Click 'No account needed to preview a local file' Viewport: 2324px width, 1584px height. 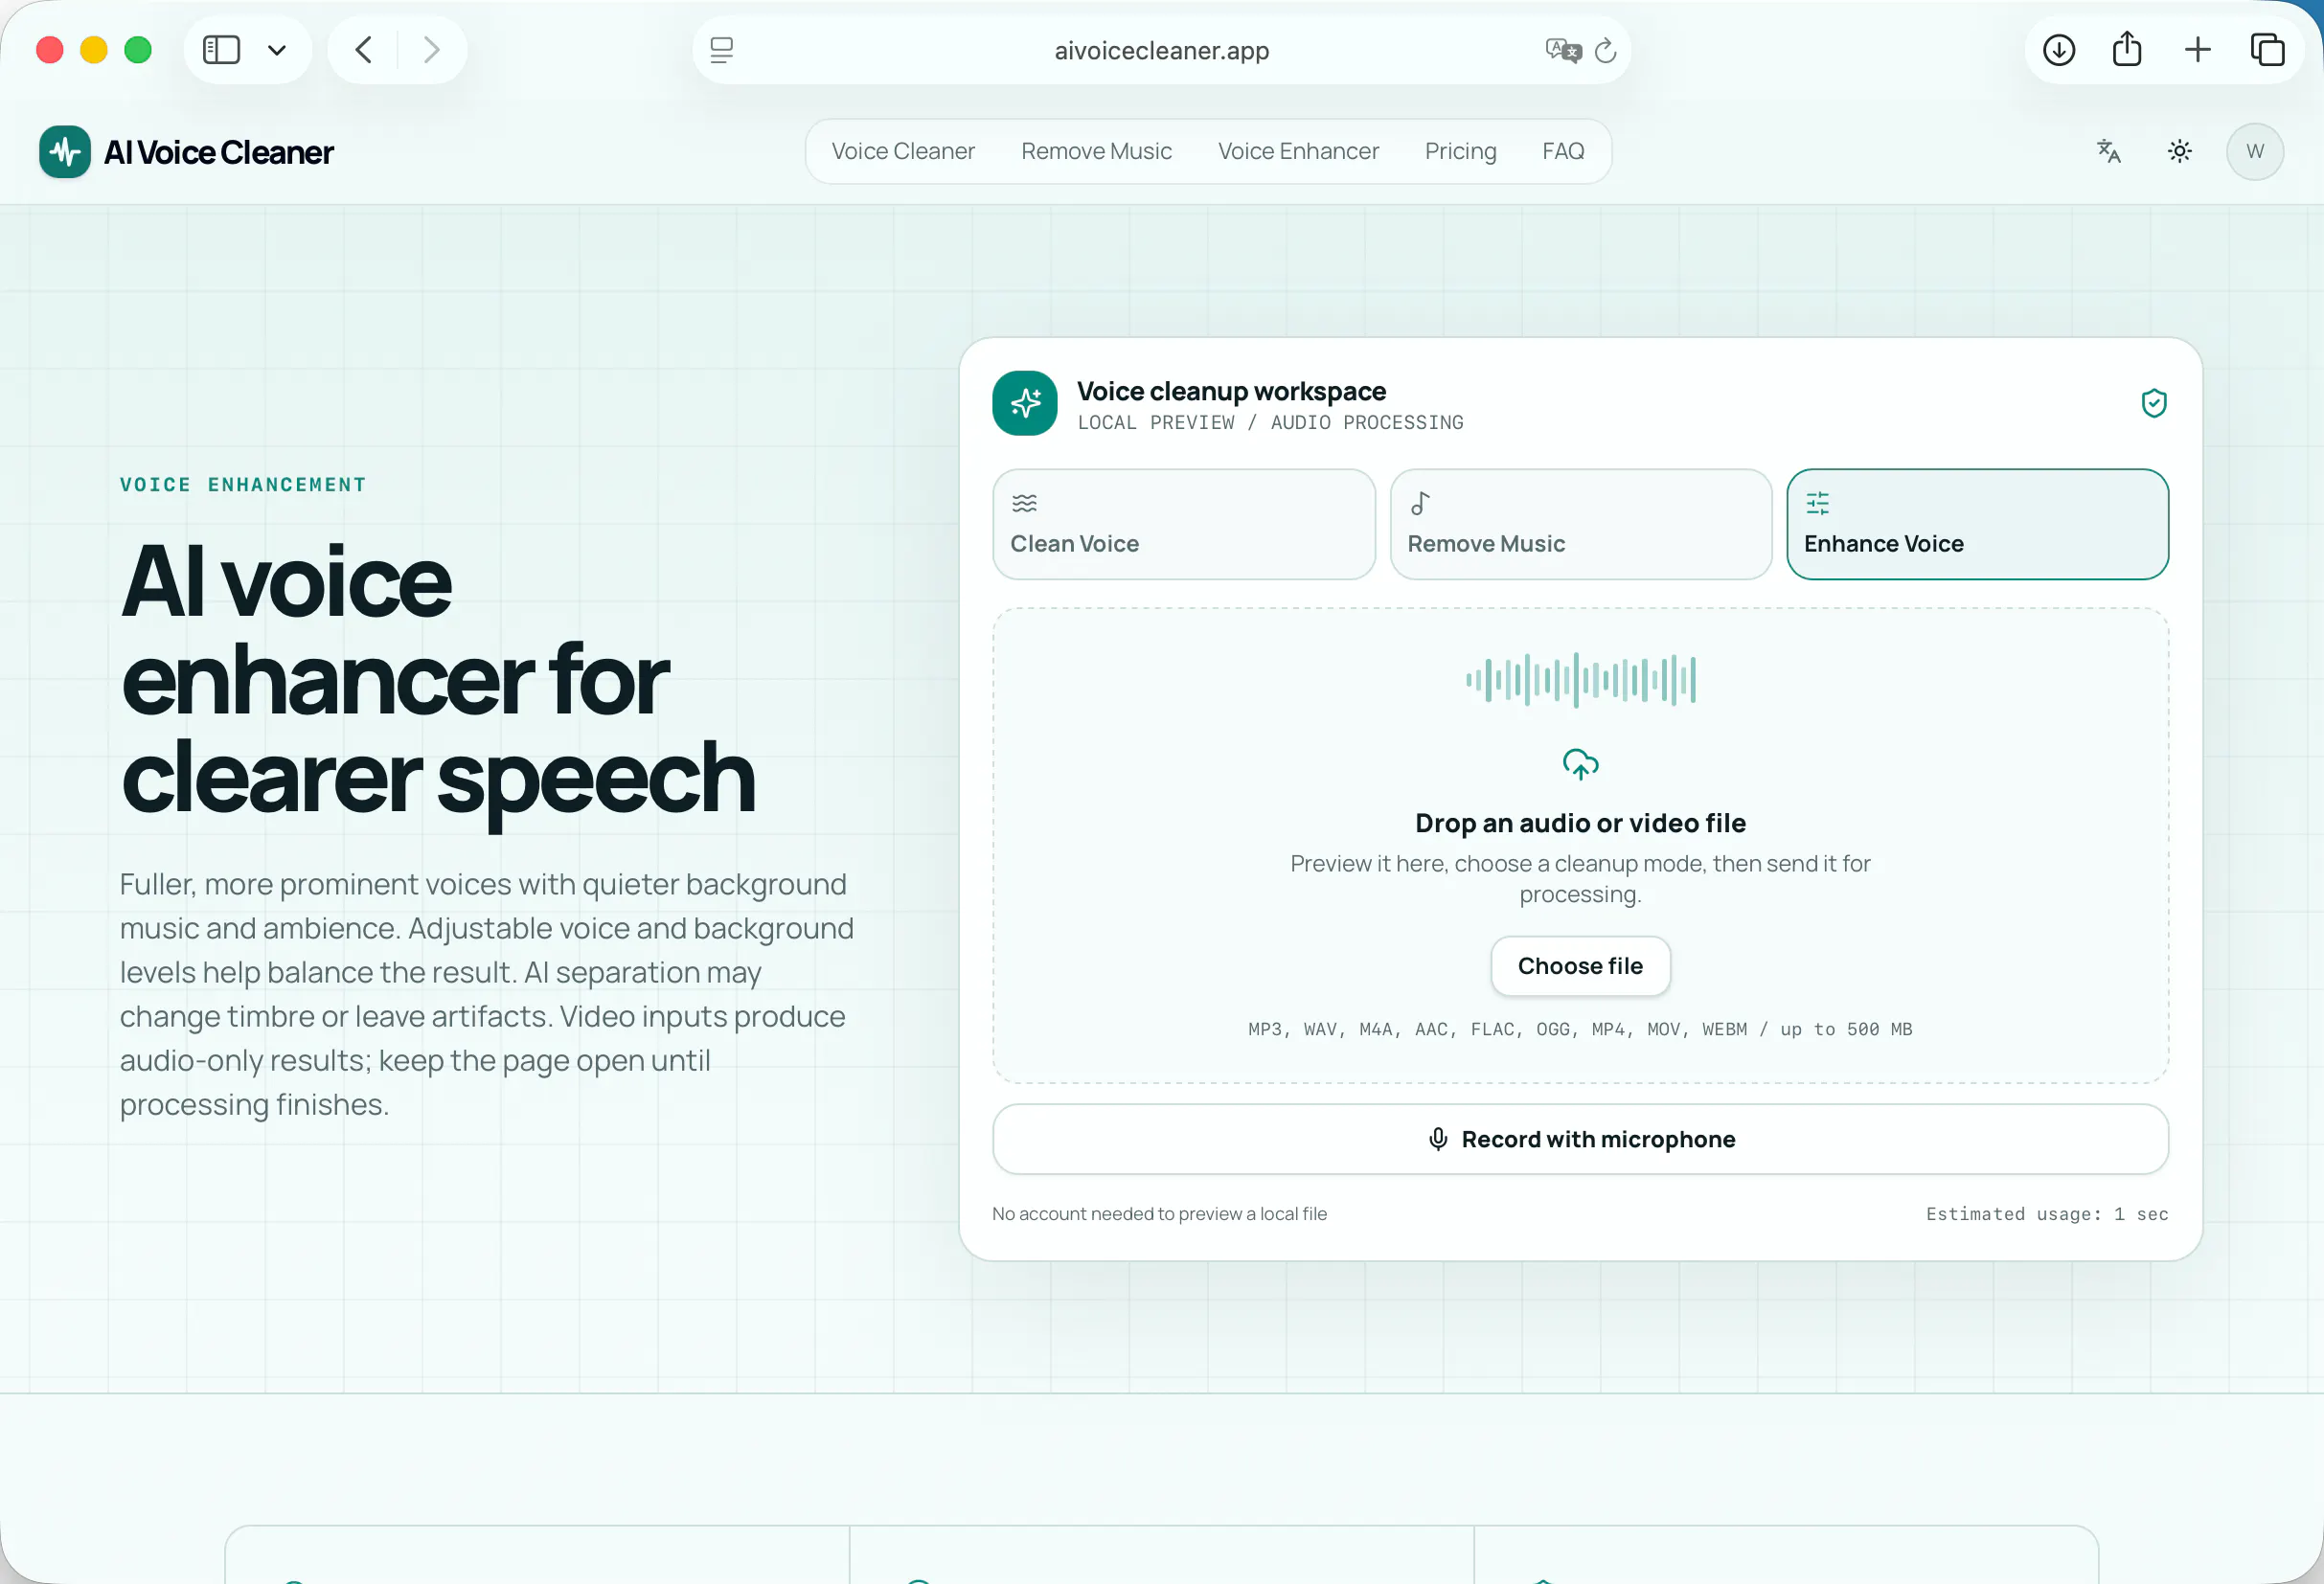pyautogui.click(x=1159, y=1214)
